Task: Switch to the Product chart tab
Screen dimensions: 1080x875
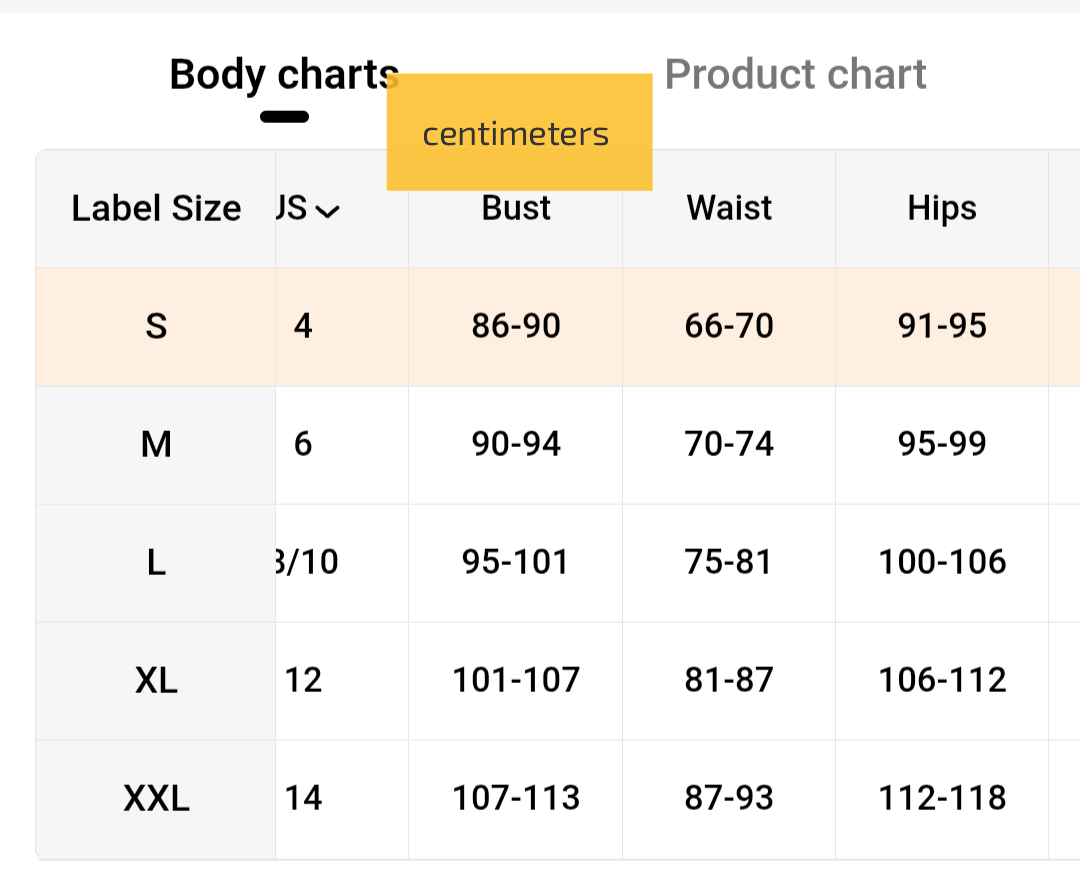Action: [x=795, y=75]
